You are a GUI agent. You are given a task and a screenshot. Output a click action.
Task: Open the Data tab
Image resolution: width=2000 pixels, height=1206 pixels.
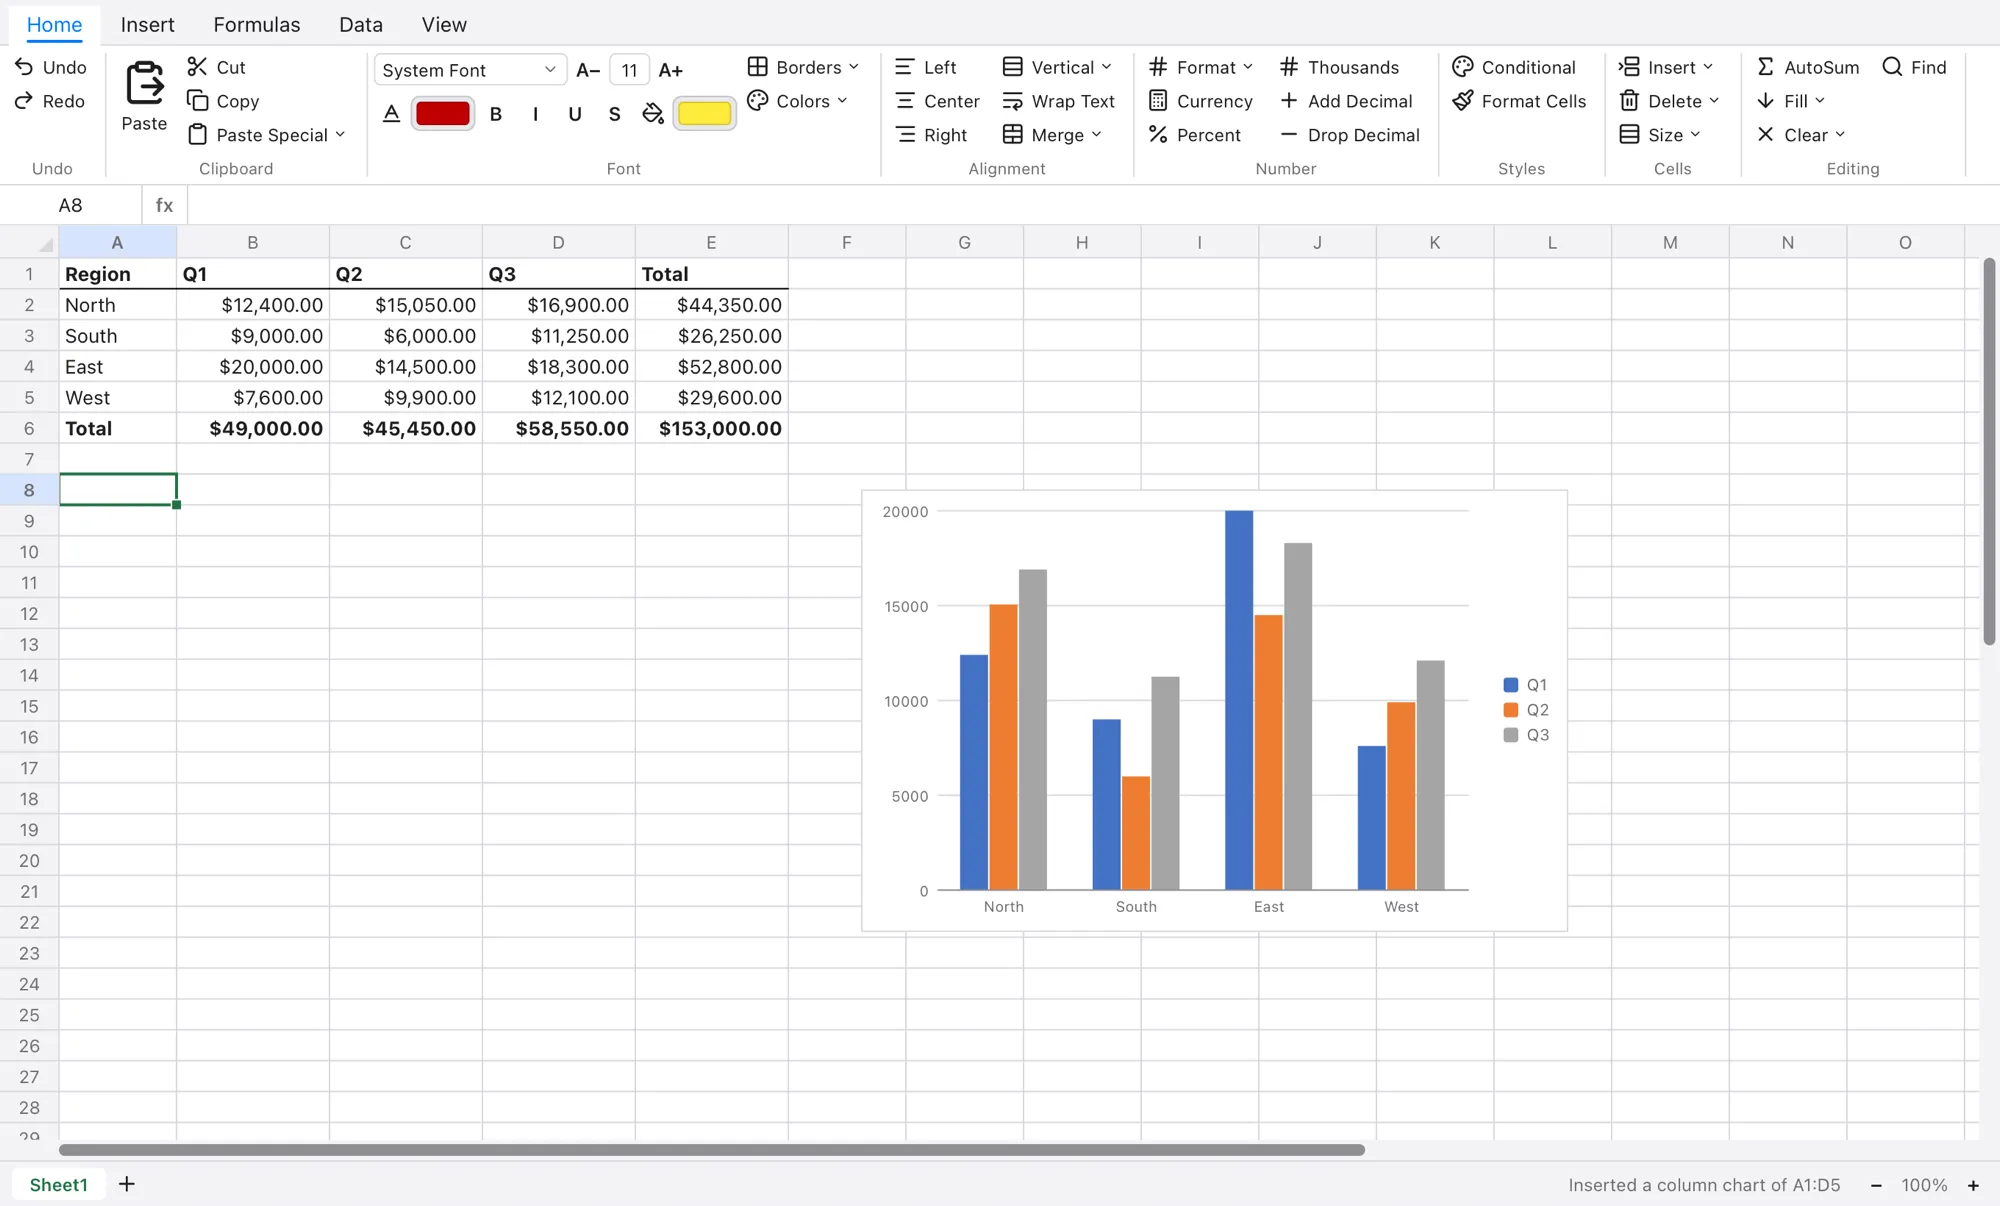(x=361, y=24)
